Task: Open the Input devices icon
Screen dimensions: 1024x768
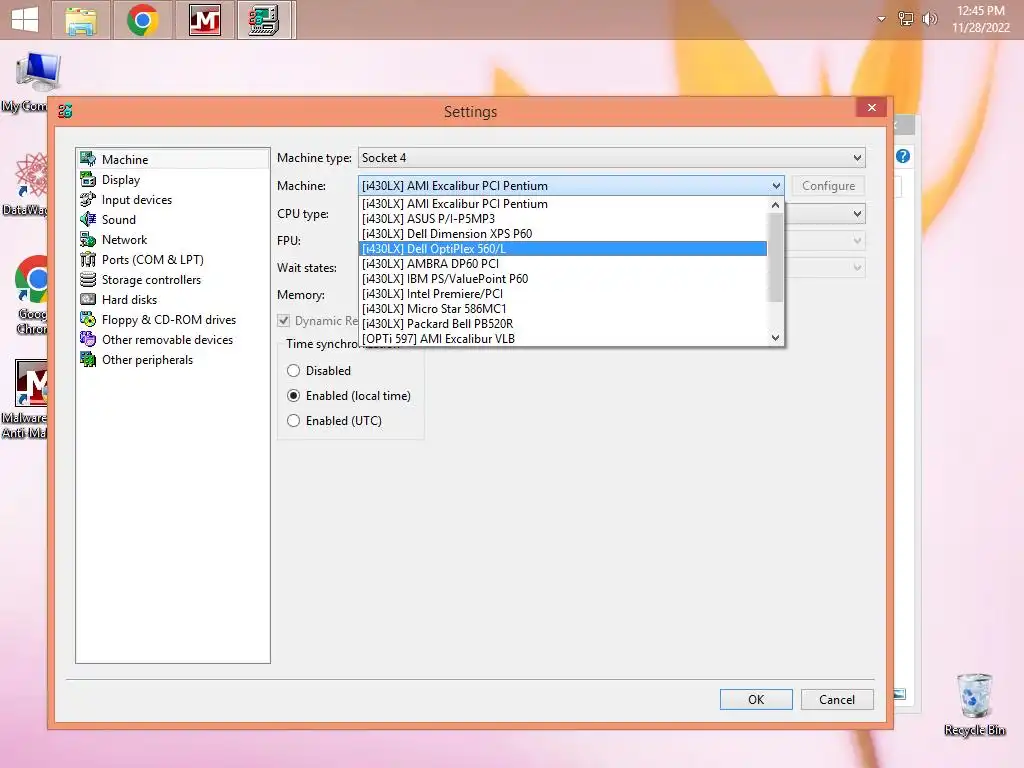Action: point(88,199)
